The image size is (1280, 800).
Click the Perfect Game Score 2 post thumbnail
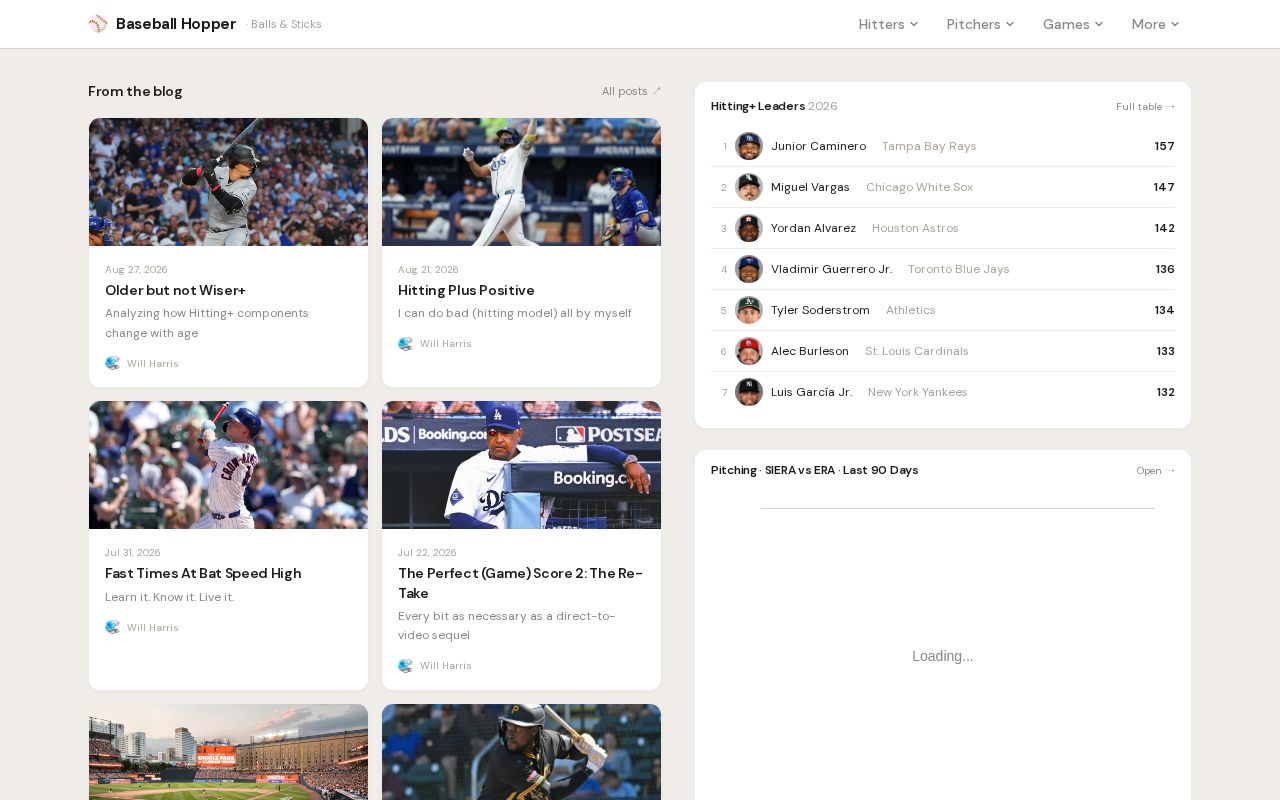(521, 465)
